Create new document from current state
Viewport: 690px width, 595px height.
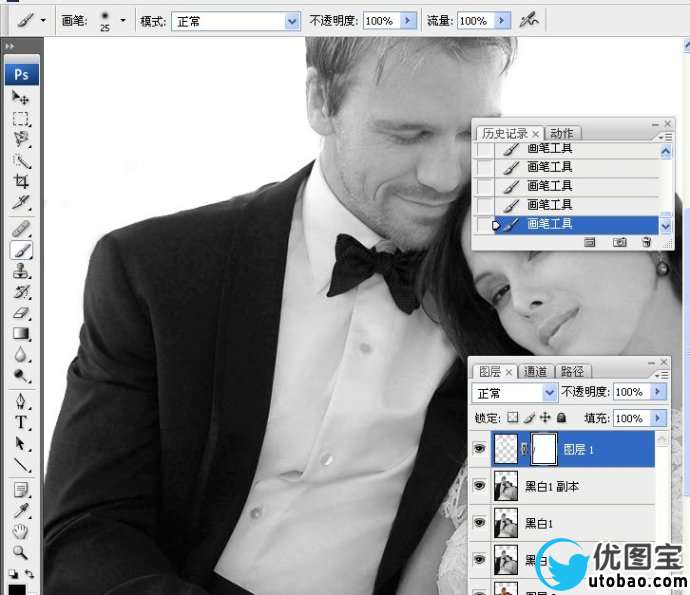tap(589, 242)
